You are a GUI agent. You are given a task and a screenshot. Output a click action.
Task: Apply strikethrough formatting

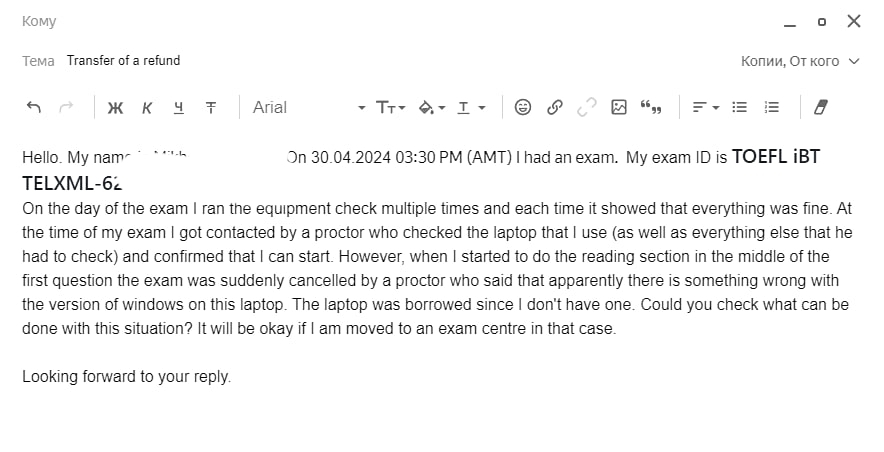point(211,108)
